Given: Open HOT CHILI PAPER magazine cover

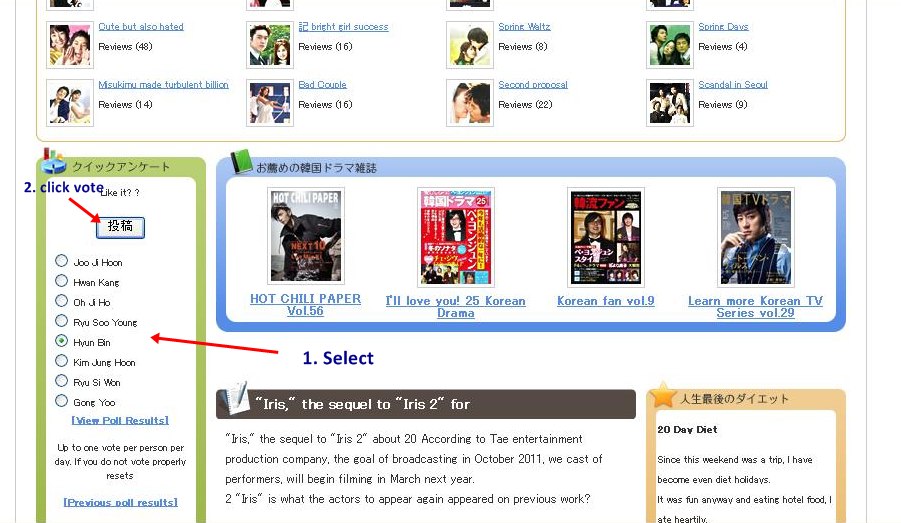Looking at the screenshot, I should pyautogui.click(x=306, y=236).
